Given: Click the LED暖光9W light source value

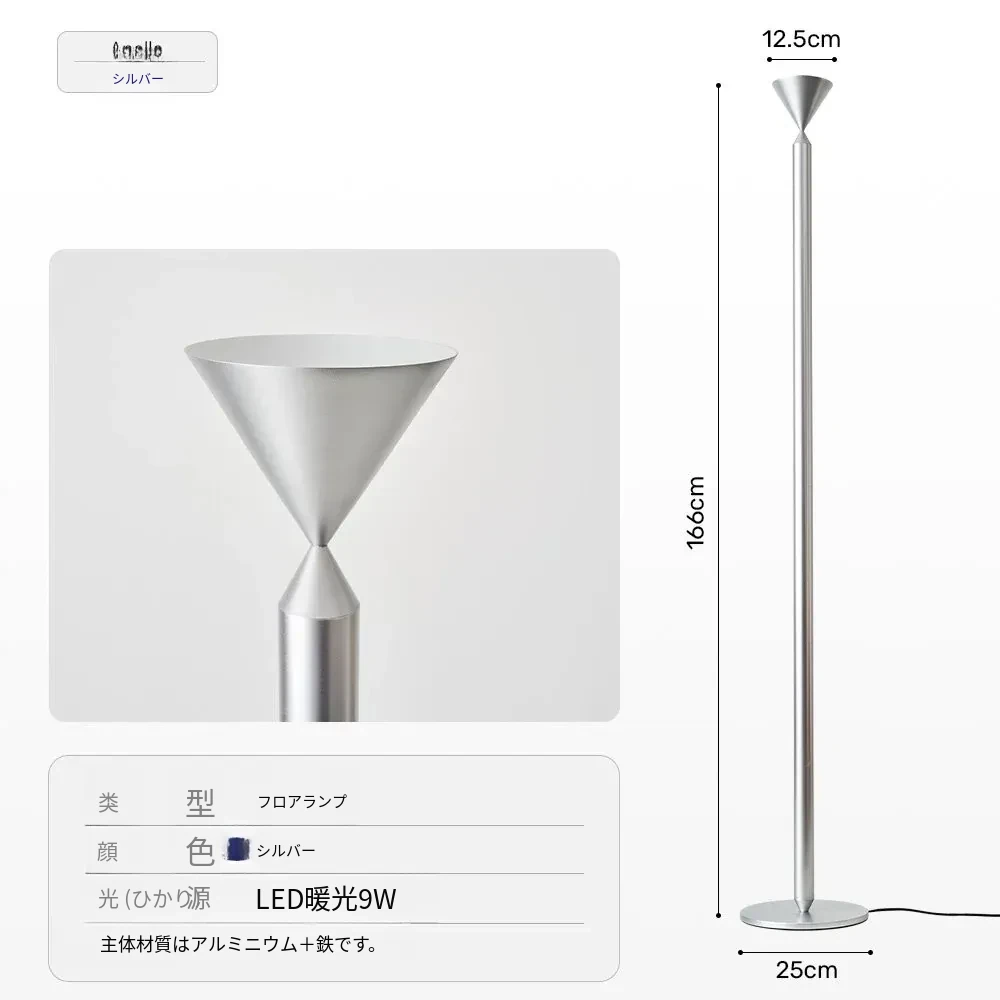Looking at the screenshot, I should 326,899.
